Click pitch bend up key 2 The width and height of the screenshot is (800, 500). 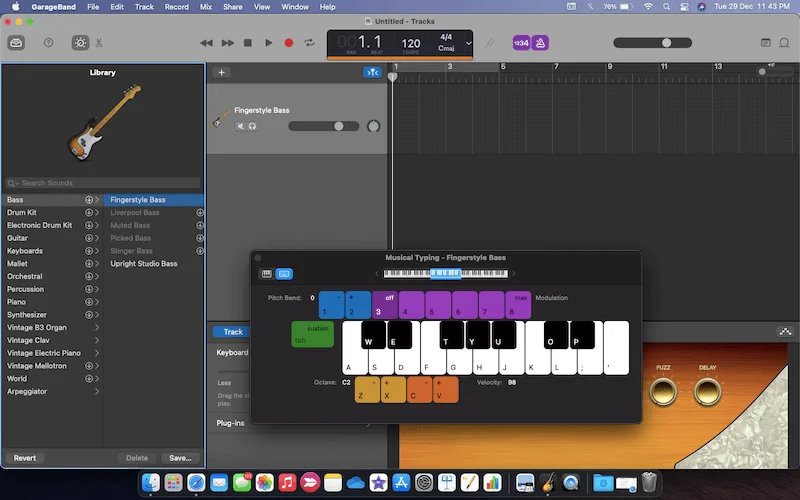(x=358, y=305)
